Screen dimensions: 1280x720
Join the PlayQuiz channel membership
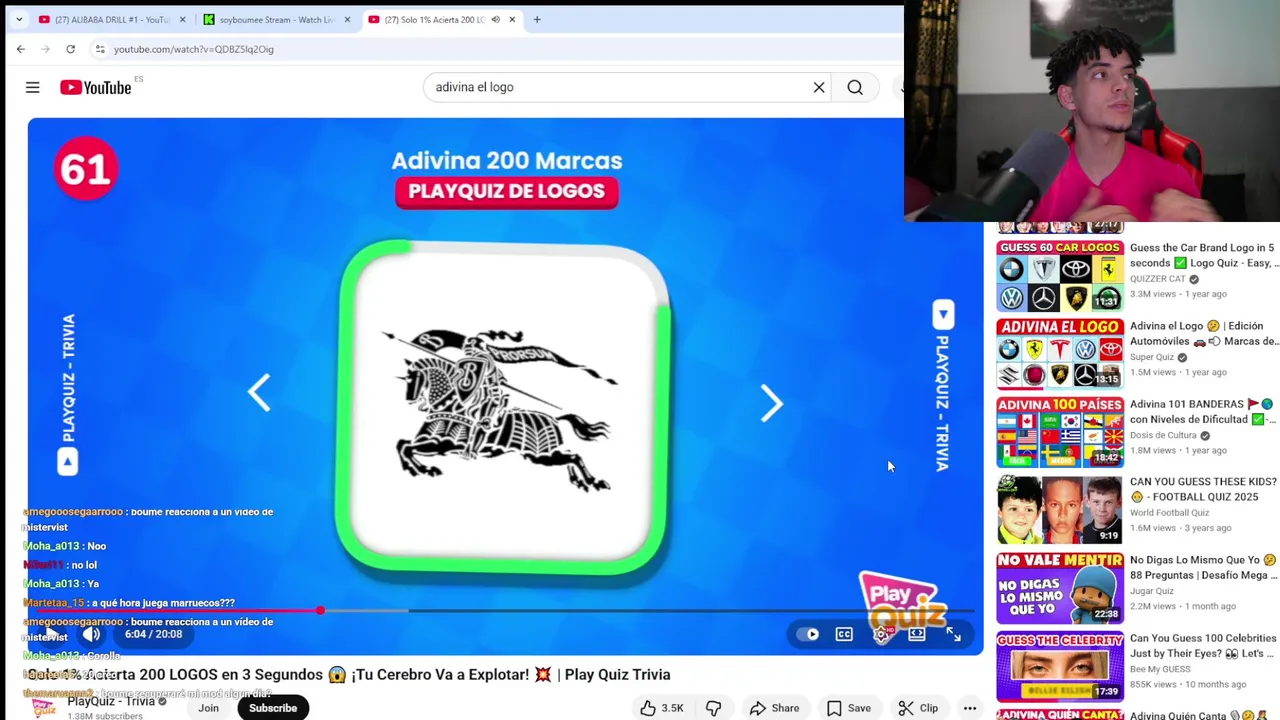tap(208, 708)
